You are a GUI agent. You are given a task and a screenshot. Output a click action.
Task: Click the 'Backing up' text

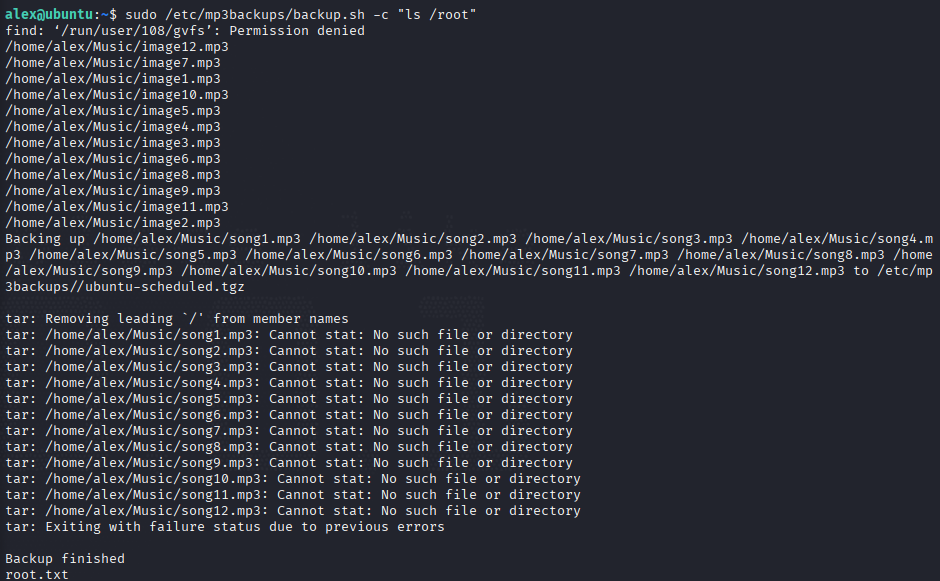[x=45, y=239]
